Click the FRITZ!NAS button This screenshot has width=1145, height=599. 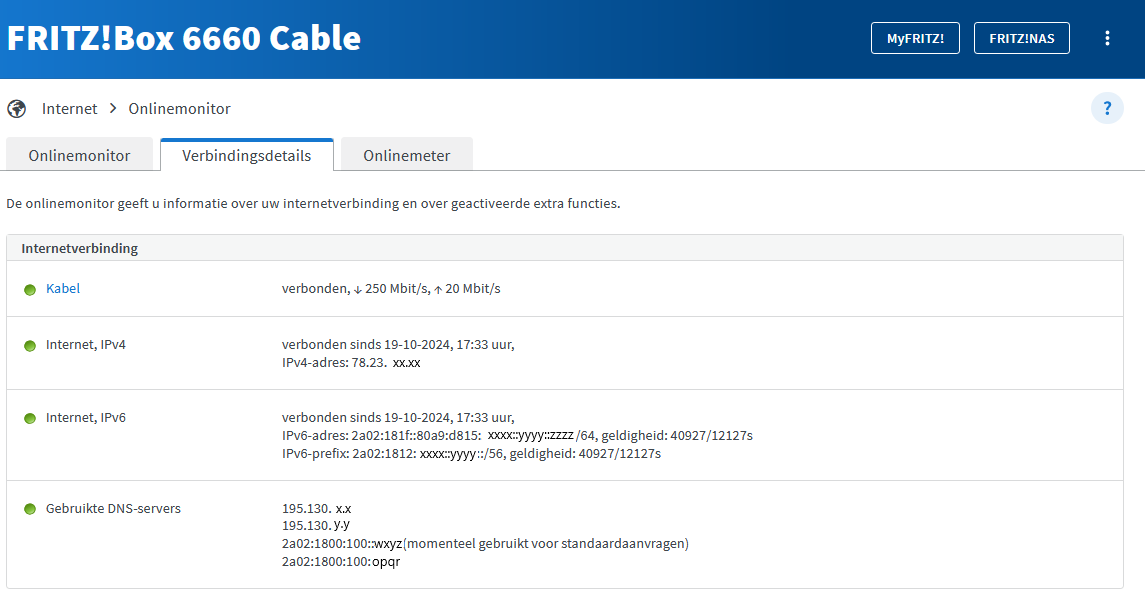pos(1021,38)
